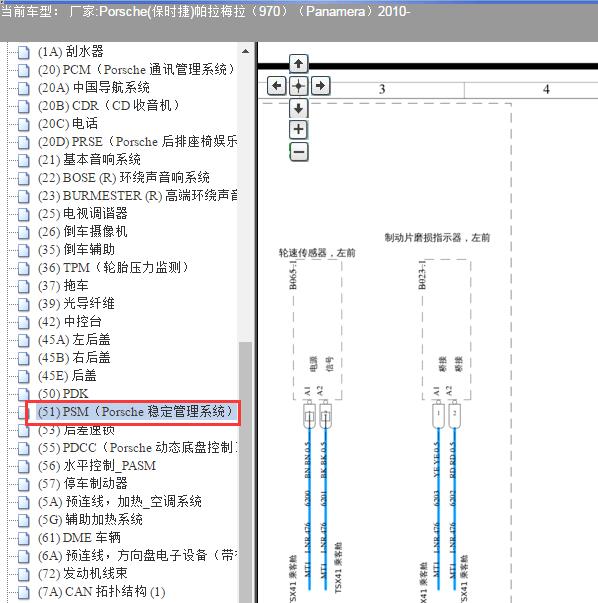Screen dimensions: 598x603
Task: Open (42) 中控台 diagram
Action: pyautogui.click(x=70, y=321)
